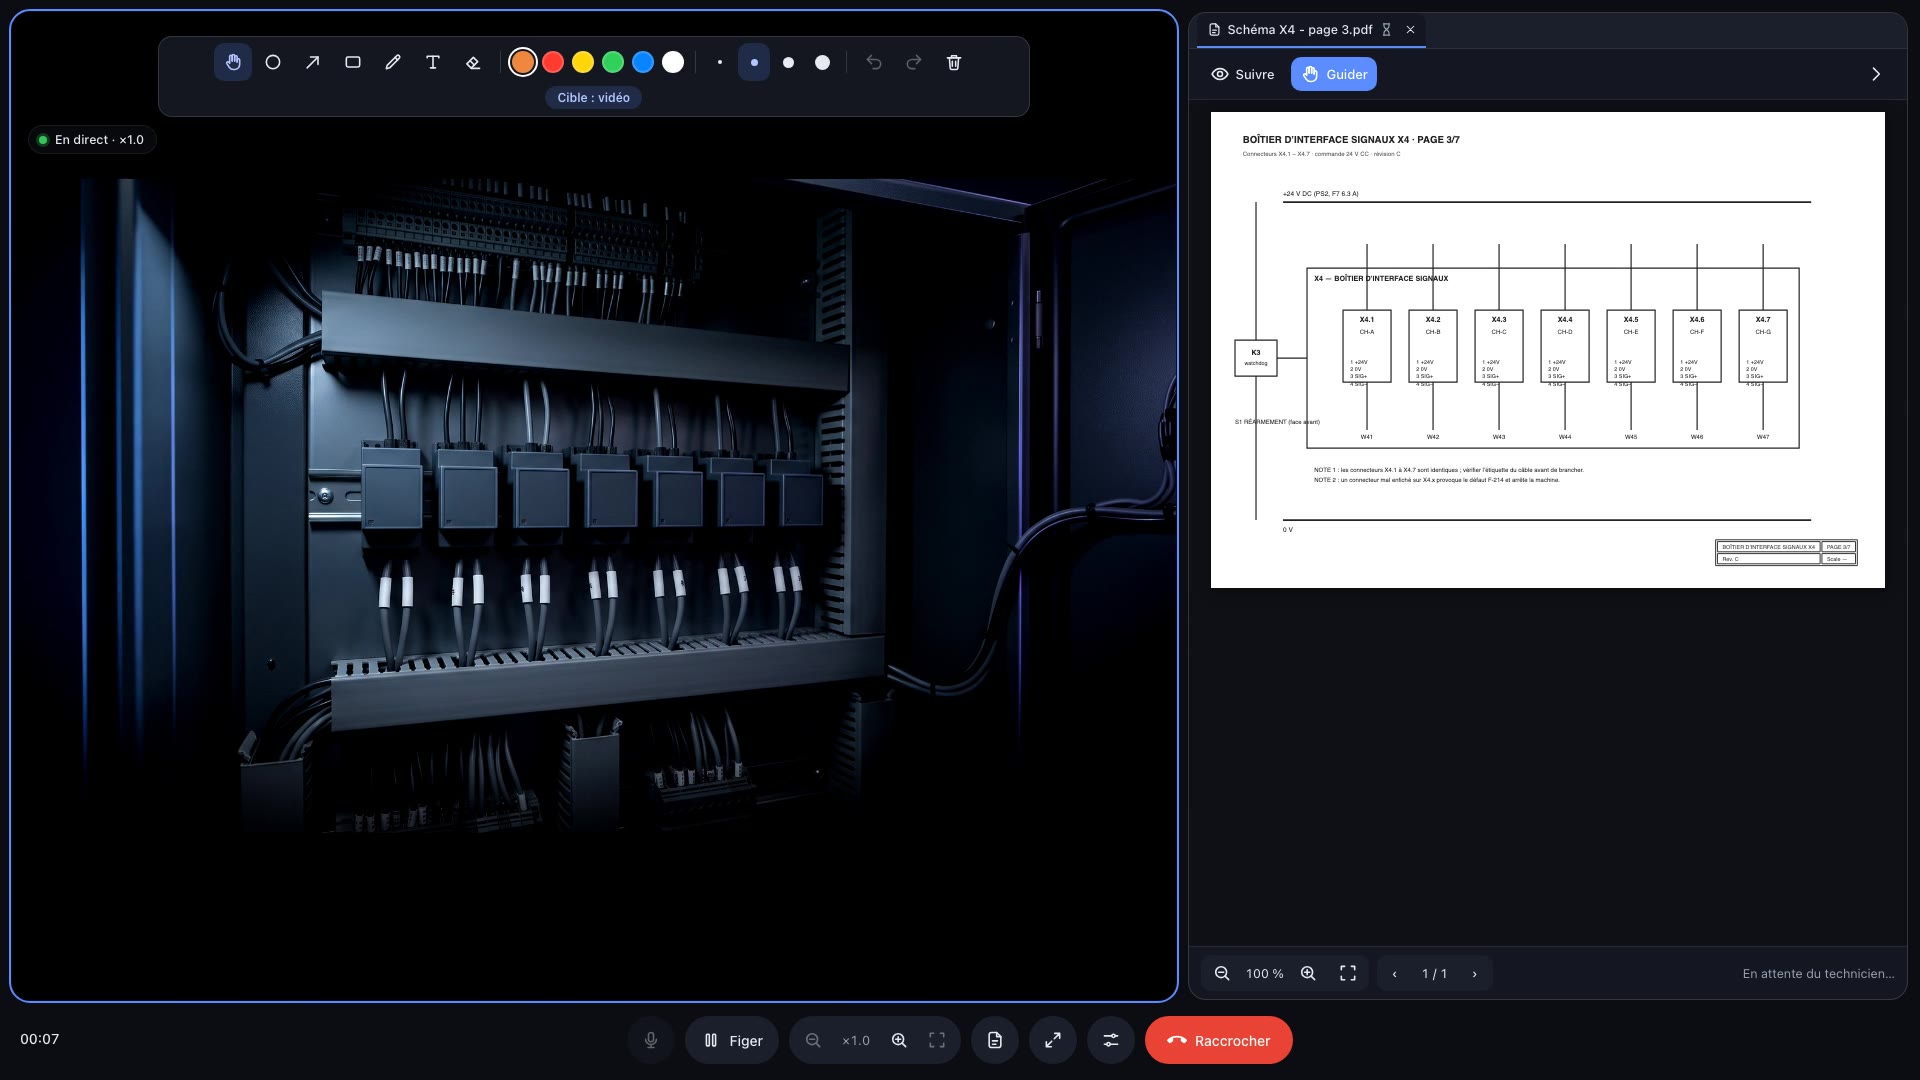The image size is (1920, 1080).
Task: Delete all annotations with trash icon
Action: 954,62
